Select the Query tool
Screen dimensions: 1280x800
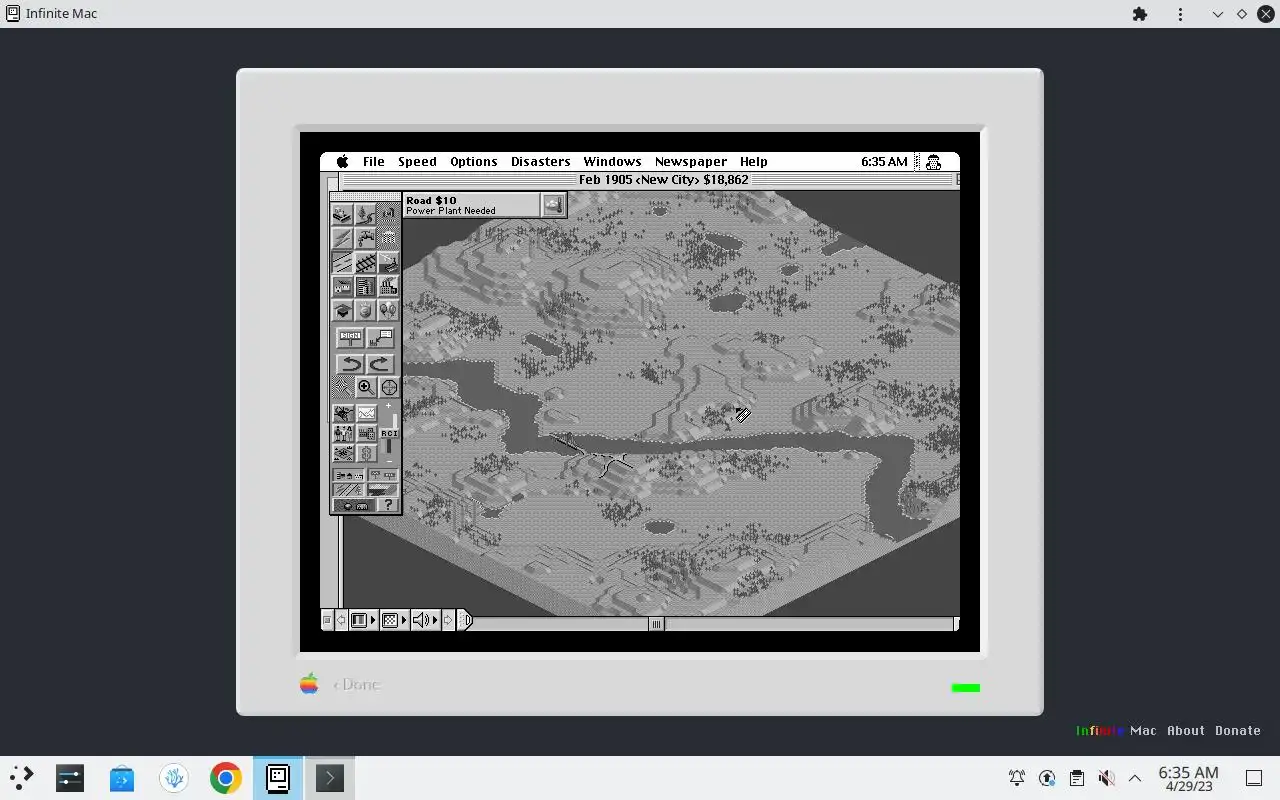click(380, 336)
